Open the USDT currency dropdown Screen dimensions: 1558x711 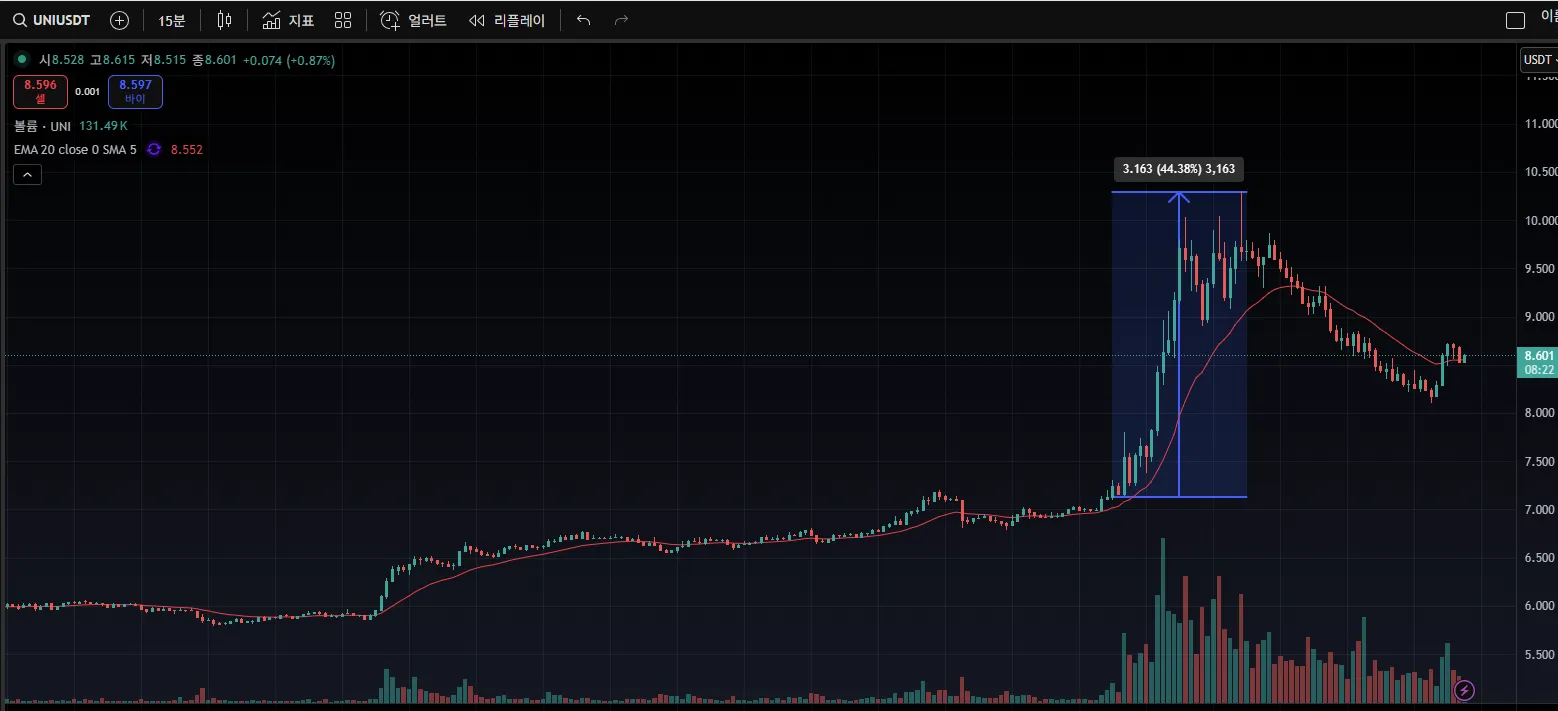[x=1538, y=59]
